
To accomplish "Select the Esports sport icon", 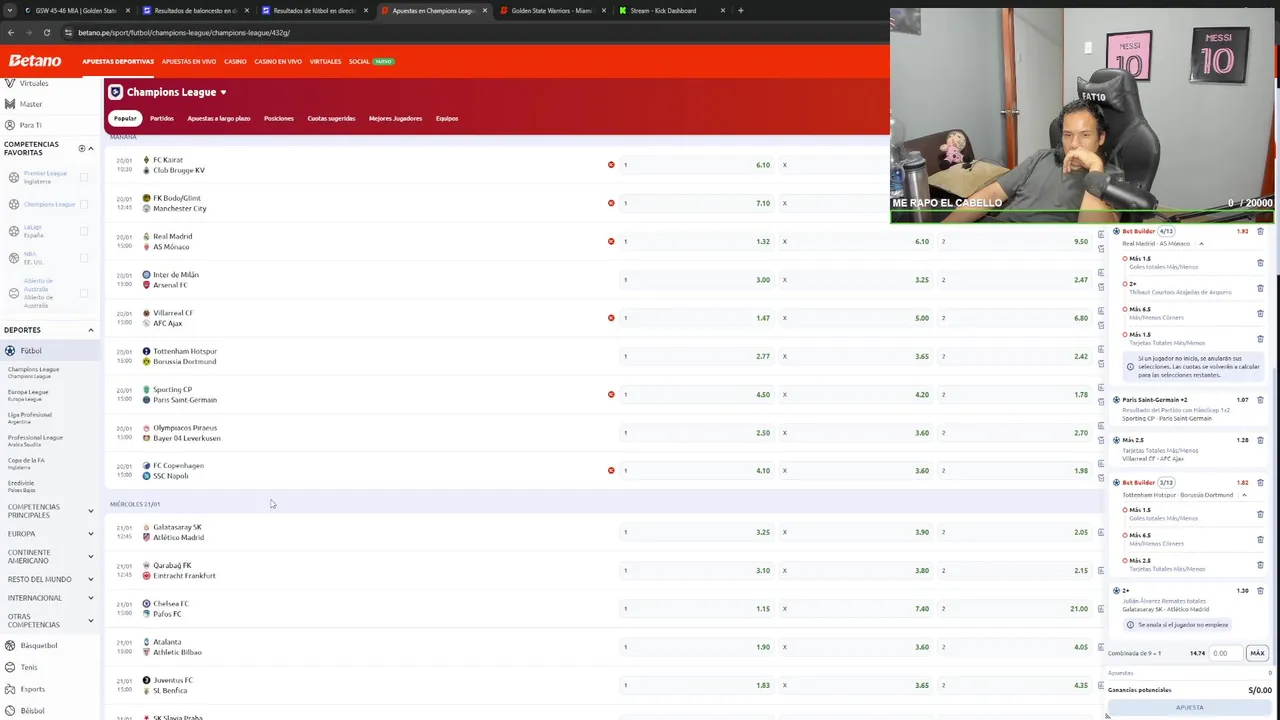I will (10, 689).
